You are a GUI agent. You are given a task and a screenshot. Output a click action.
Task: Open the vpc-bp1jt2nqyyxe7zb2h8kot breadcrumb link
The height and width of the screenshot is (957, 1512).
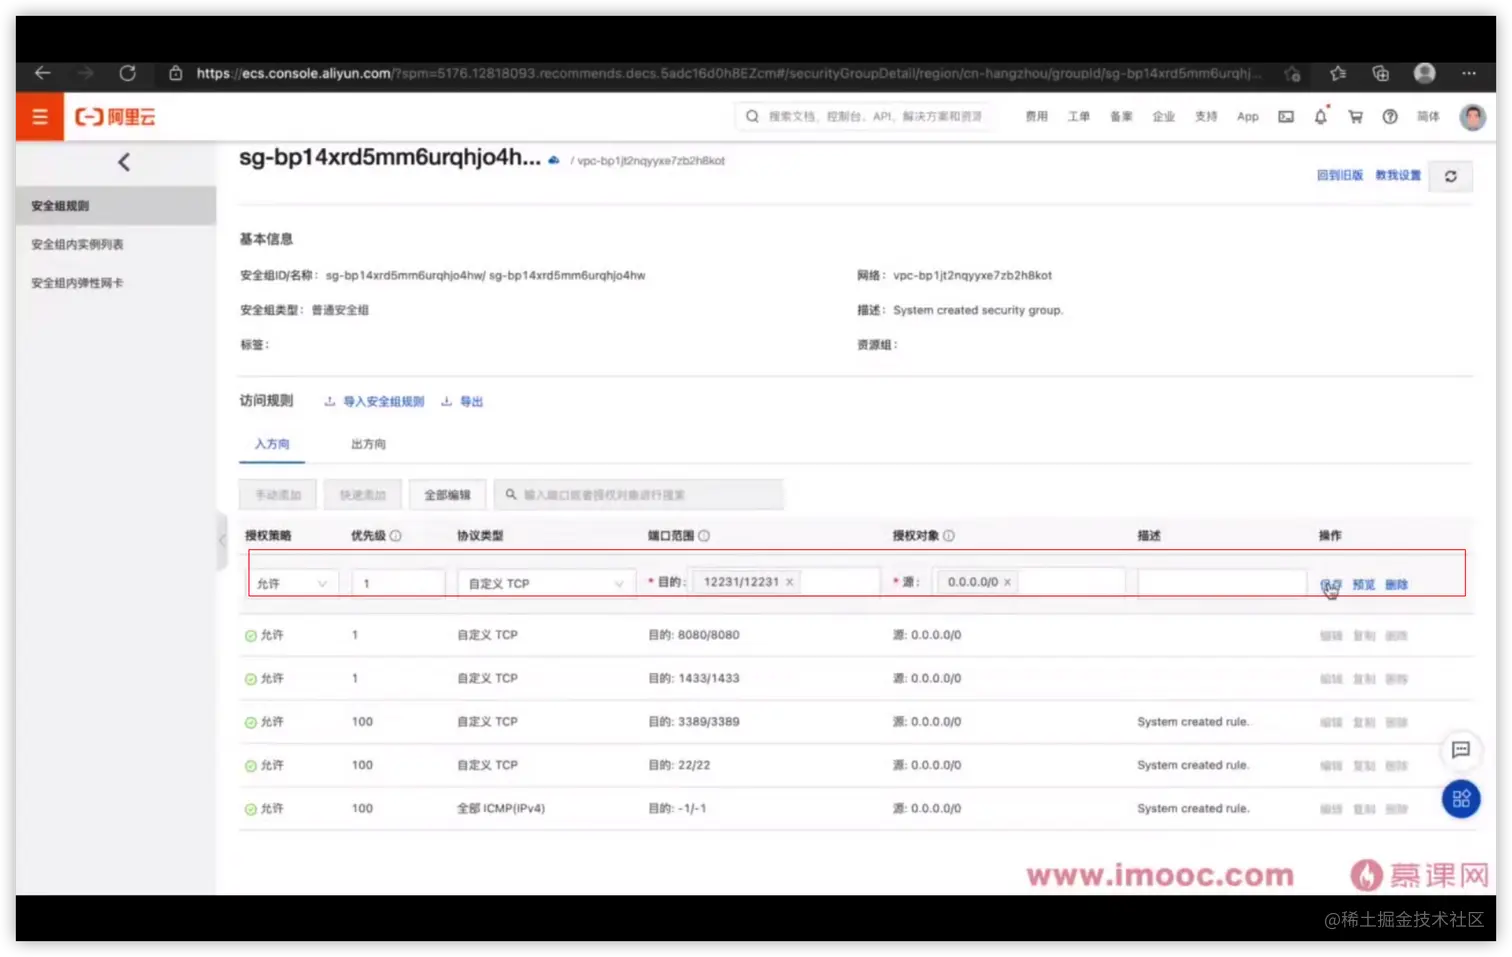[x=651, y=161]
